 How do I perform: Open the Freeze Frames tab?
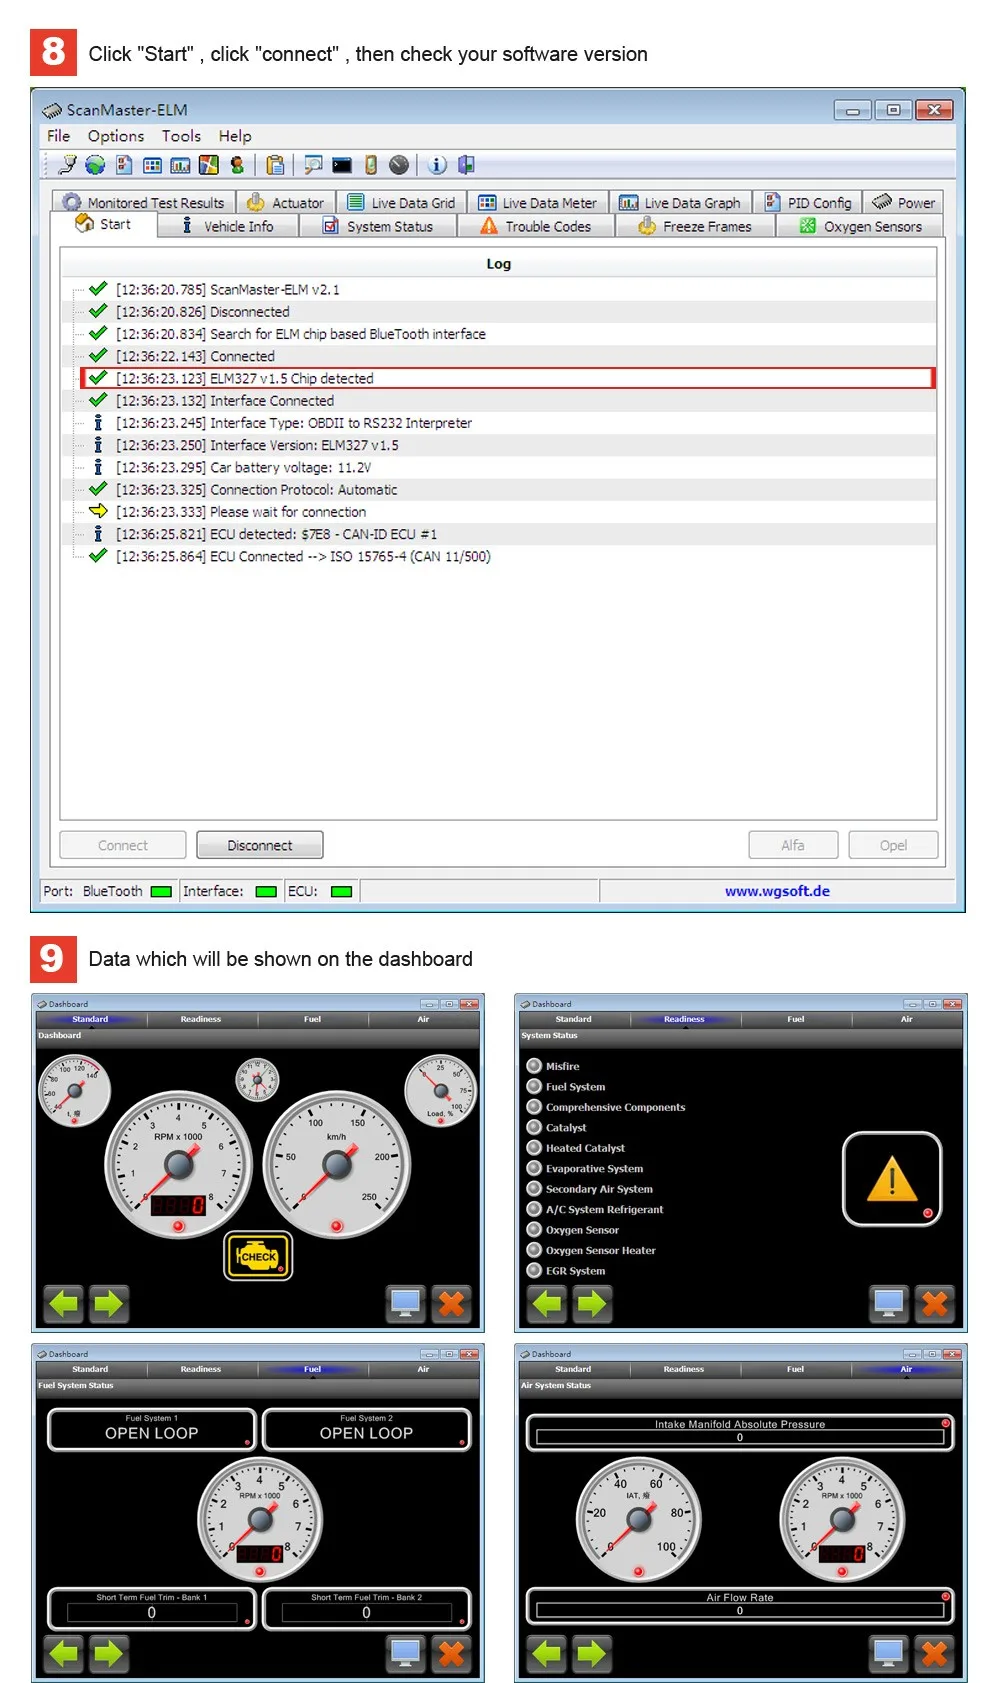coord(695,226)
